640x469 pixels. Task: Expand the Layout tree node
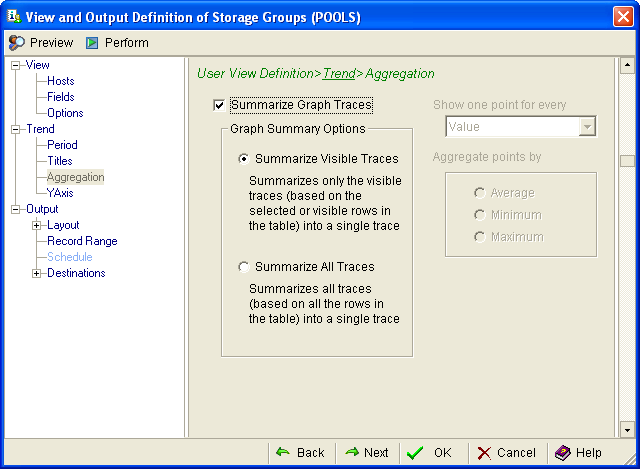(36, 225)
